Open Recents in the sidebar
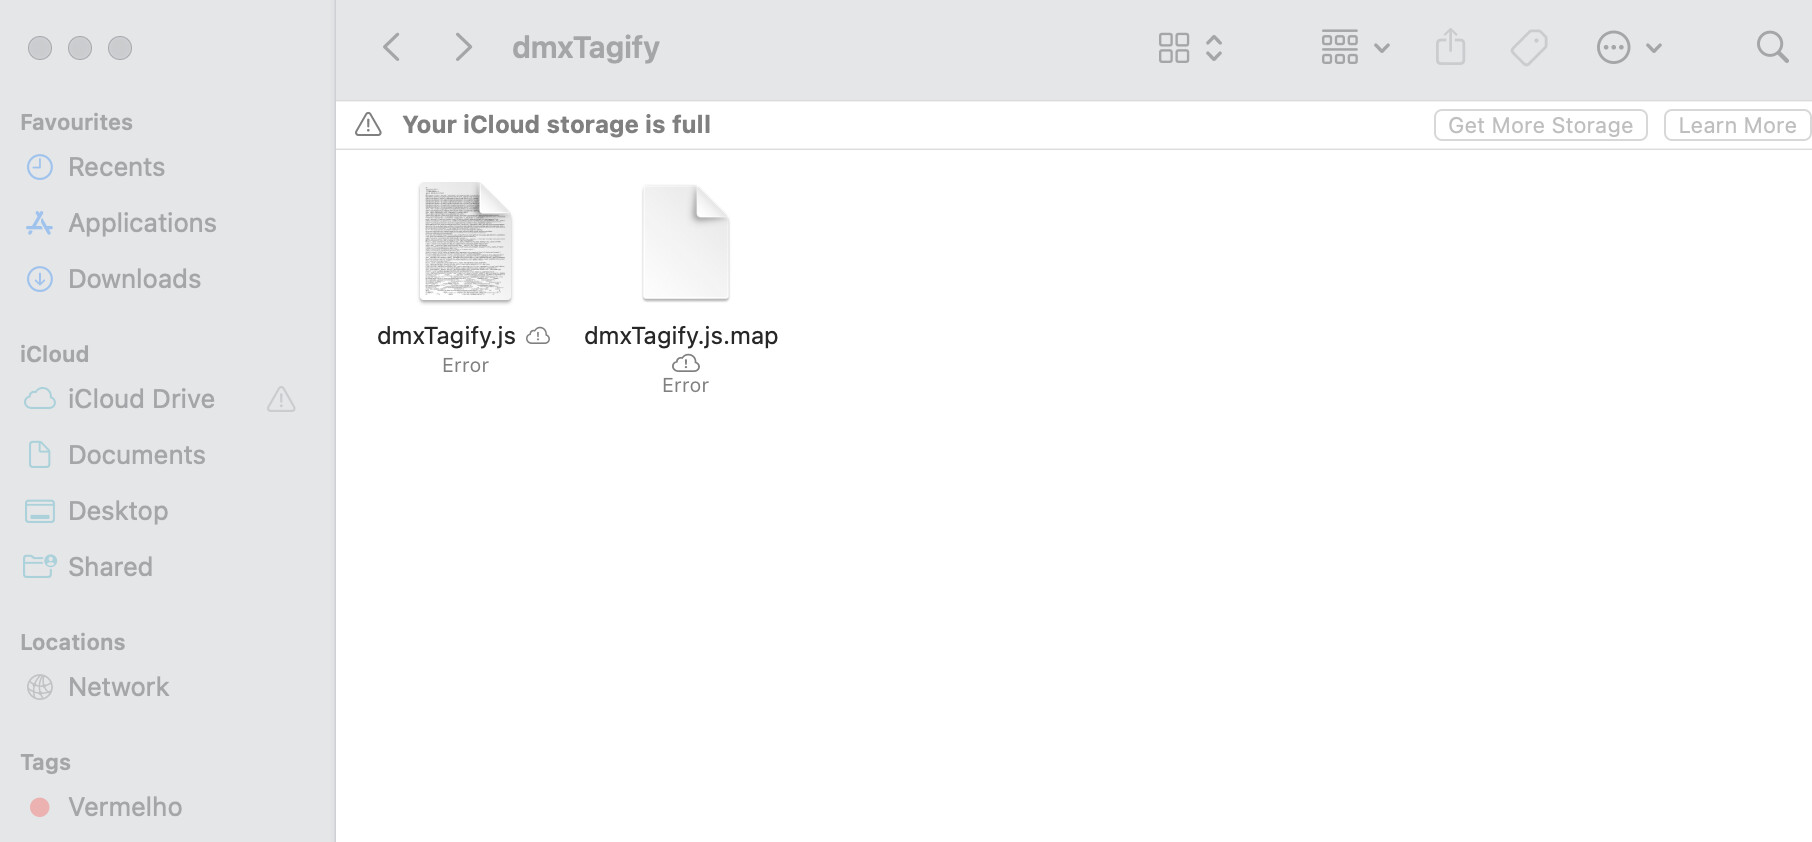Viewport: 1812px width, 842px height. point(116,167)
